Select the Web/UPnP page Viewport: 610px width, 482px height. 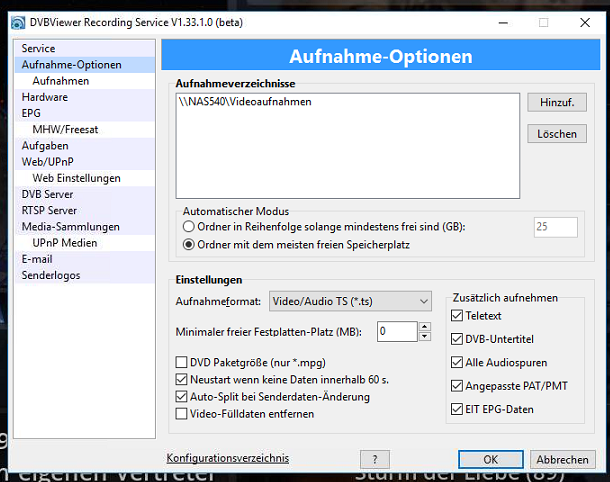coord(84,162)
